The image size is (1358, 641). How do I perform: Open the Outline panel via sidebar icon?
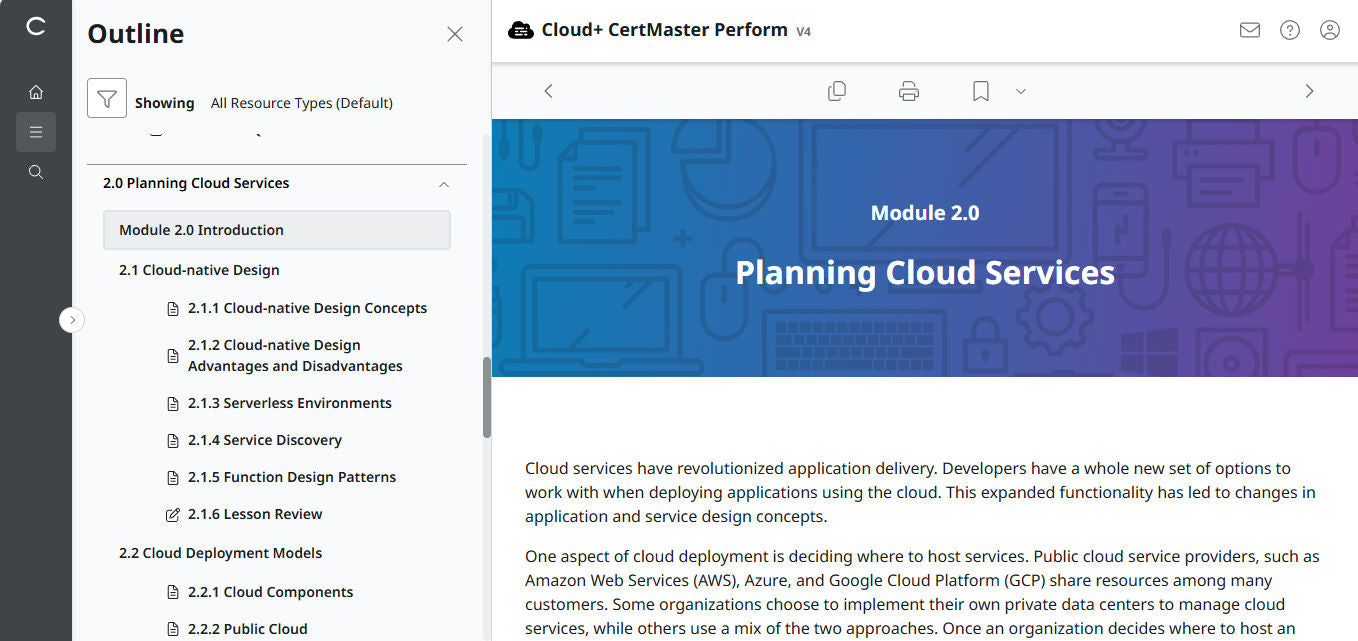pos(35,131)
